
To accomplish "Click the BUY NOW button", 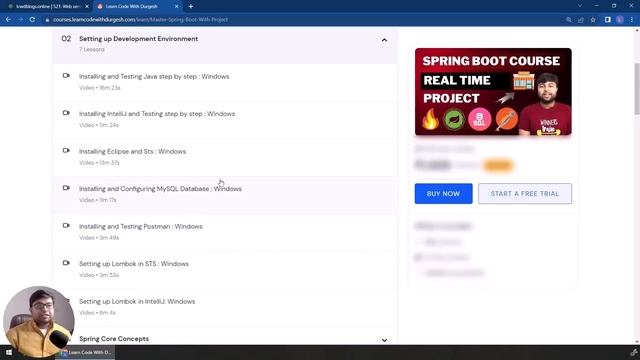I will click(443, 194).
